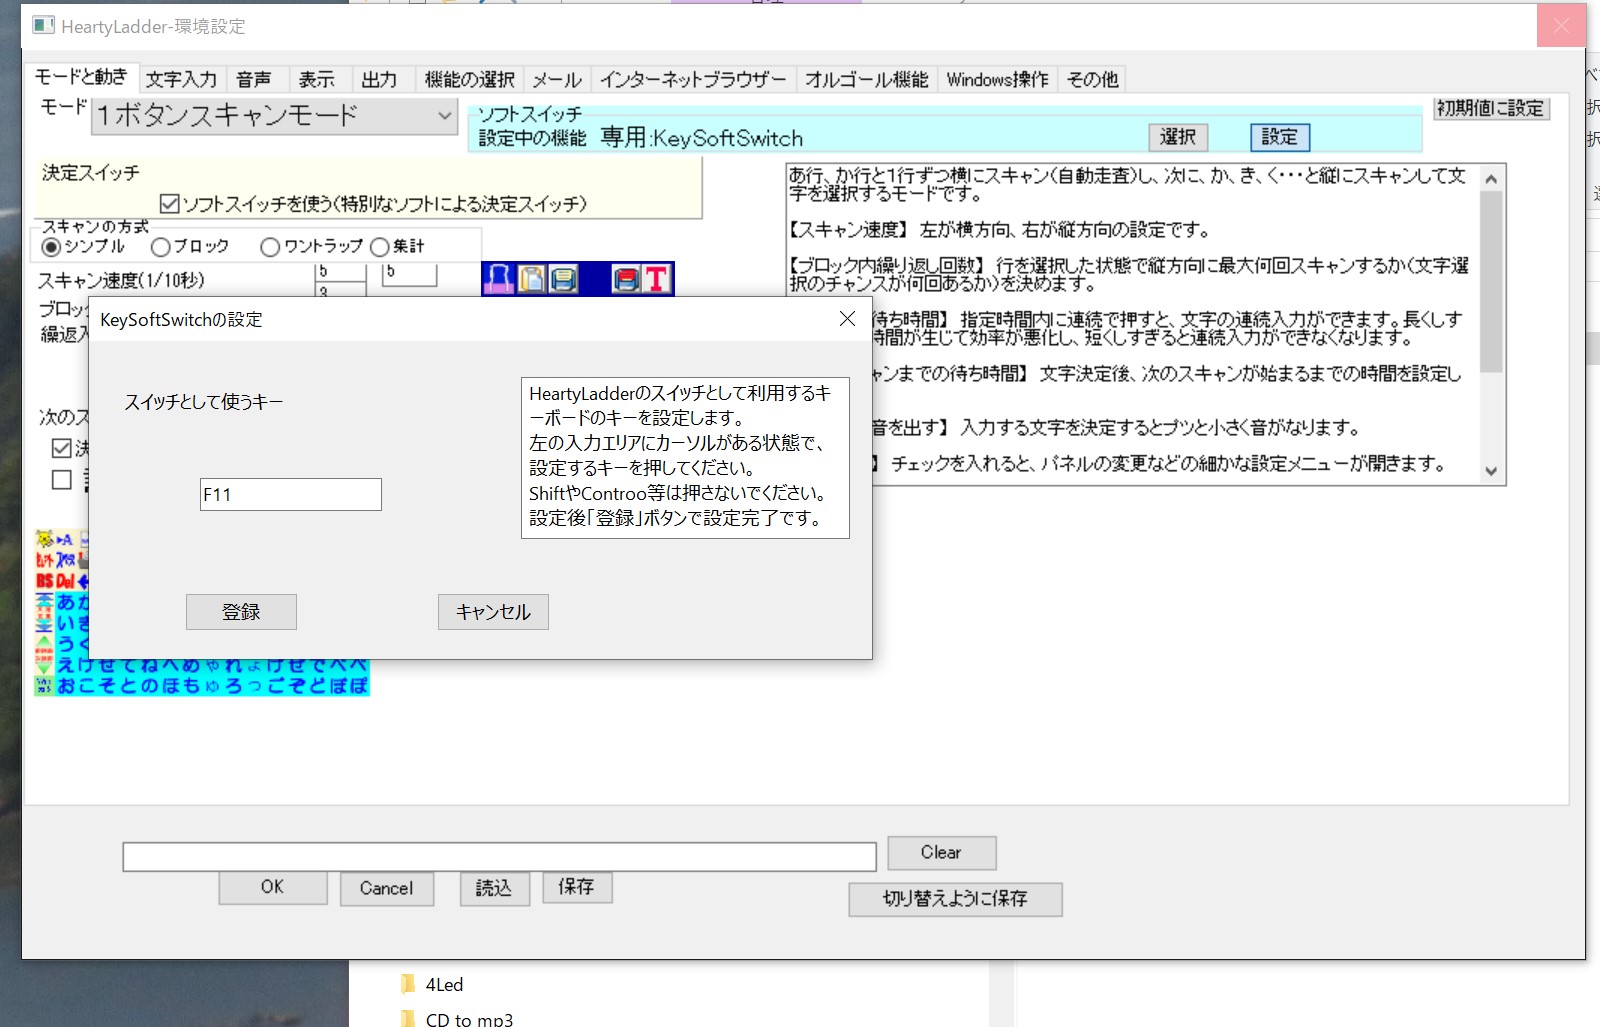Viewport: 1600px width, 1027px height.
Task: Click the description box scrollbar up arrow
Action: [1491, 179]
